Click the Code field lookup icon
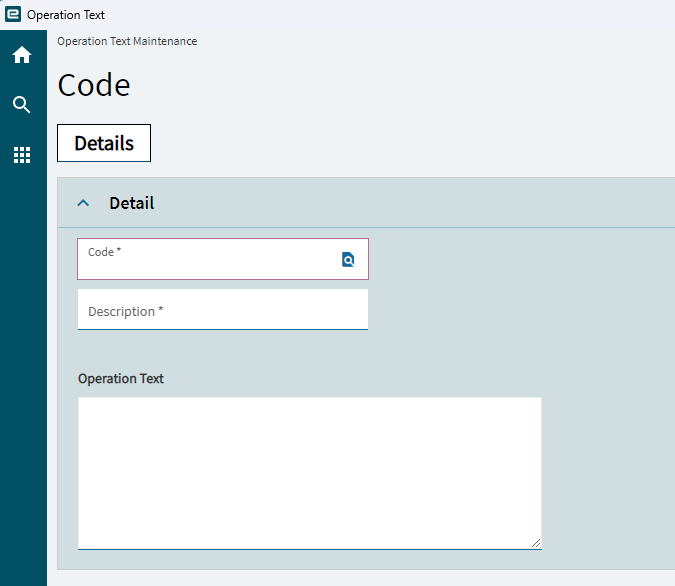 348,260
